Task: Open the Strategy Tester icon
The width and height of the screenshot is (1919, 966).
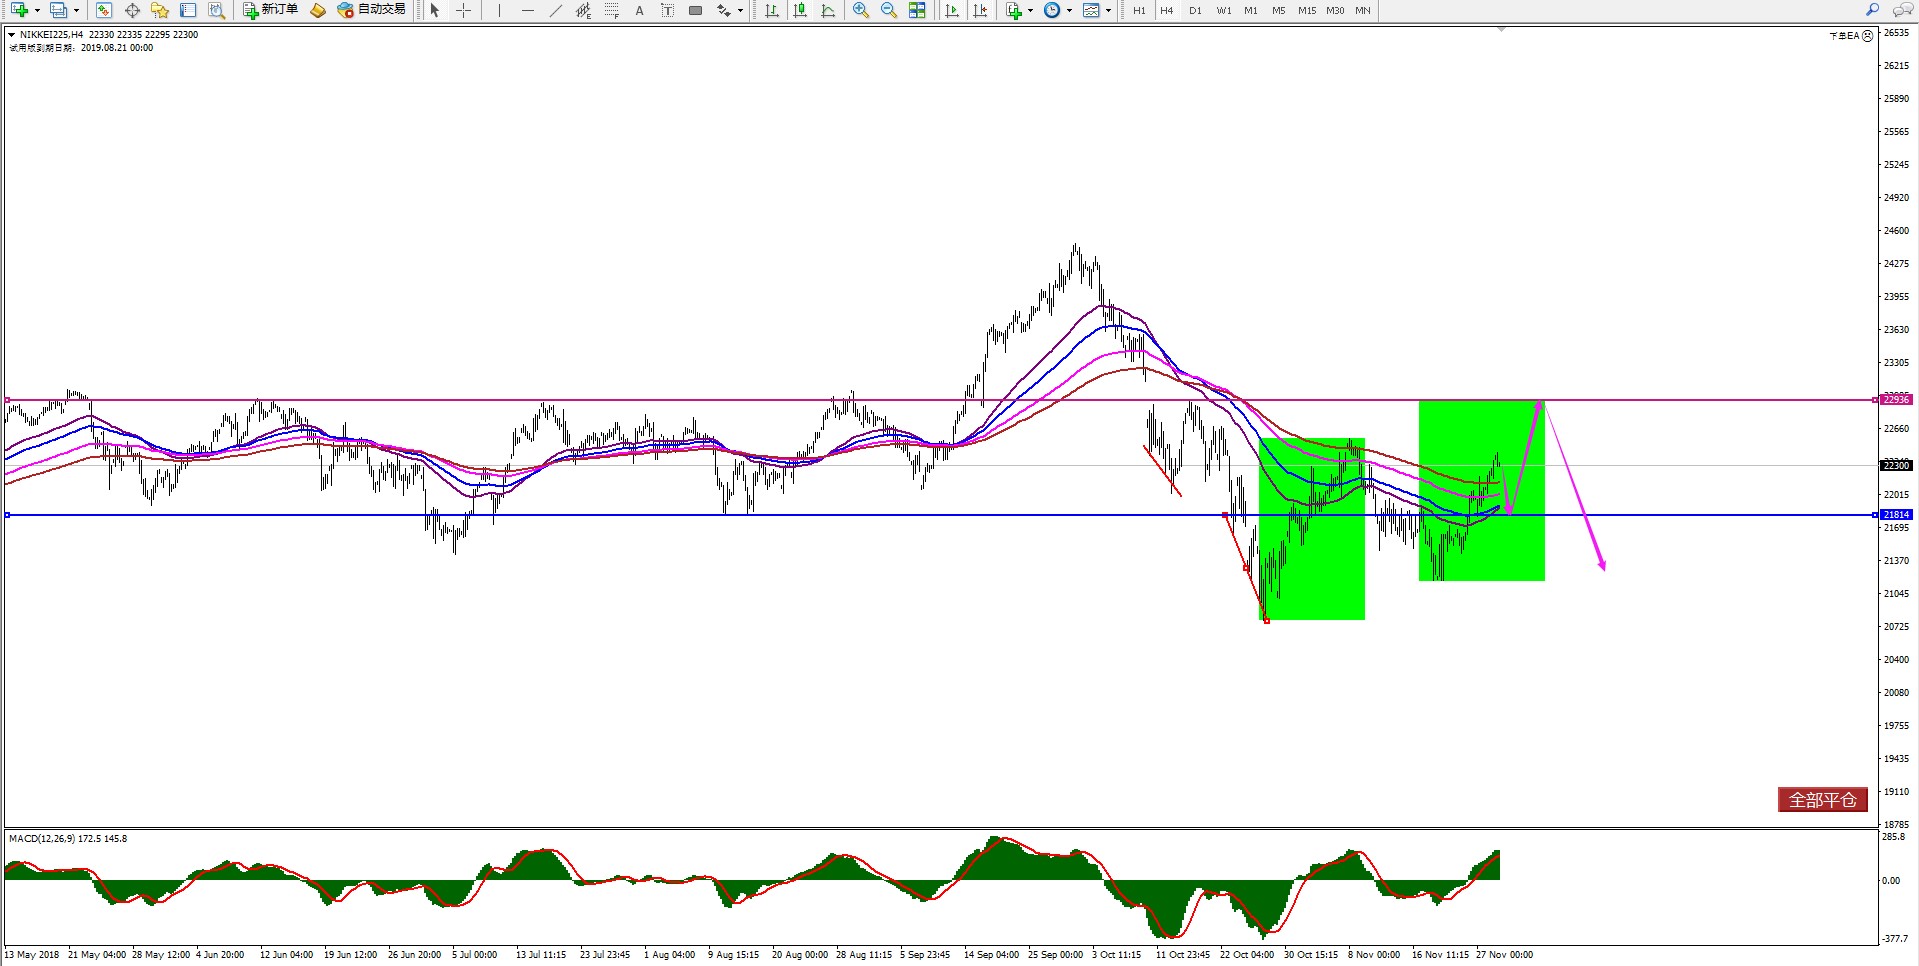Action: pos(216,10)
